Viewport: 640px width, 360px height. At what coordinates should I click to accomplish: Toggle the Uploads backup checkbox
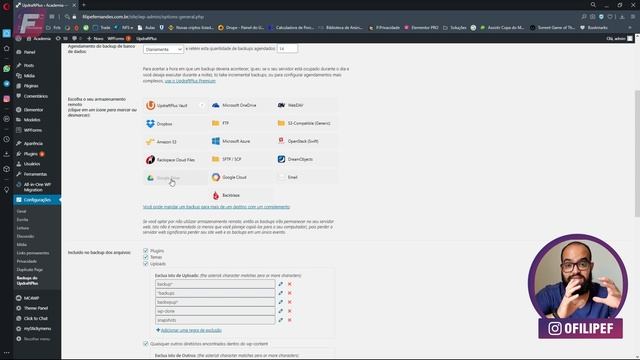[x=146, y=264]
